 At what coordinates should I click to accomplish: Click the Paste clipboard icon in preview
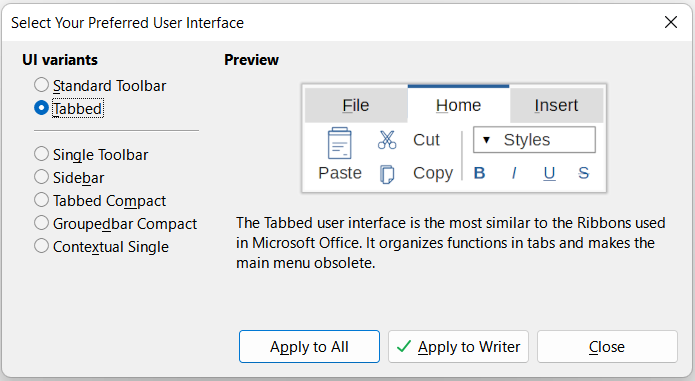pos(340,143)
